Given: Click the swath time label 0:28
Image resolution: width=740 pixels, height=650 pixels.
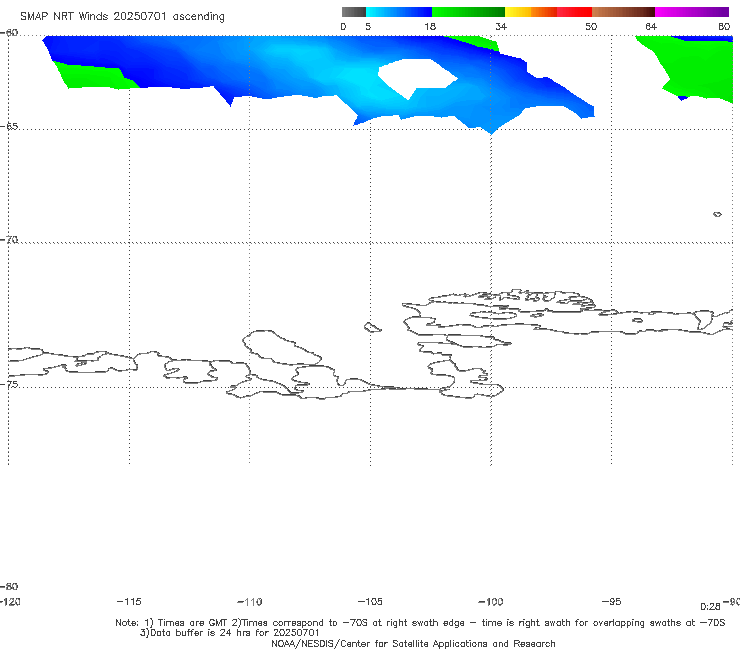Looking at the screenshot, I should (710, 607).
